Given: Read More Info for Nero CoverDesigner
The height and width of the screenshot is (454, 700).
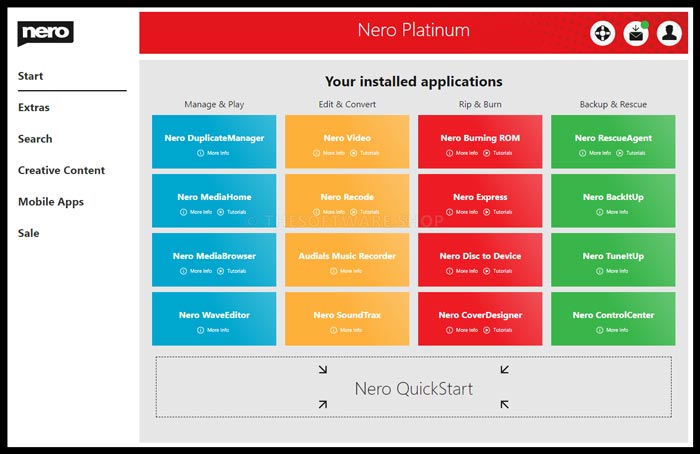Looking at the screenshot, I should click(x=462, y=330).
